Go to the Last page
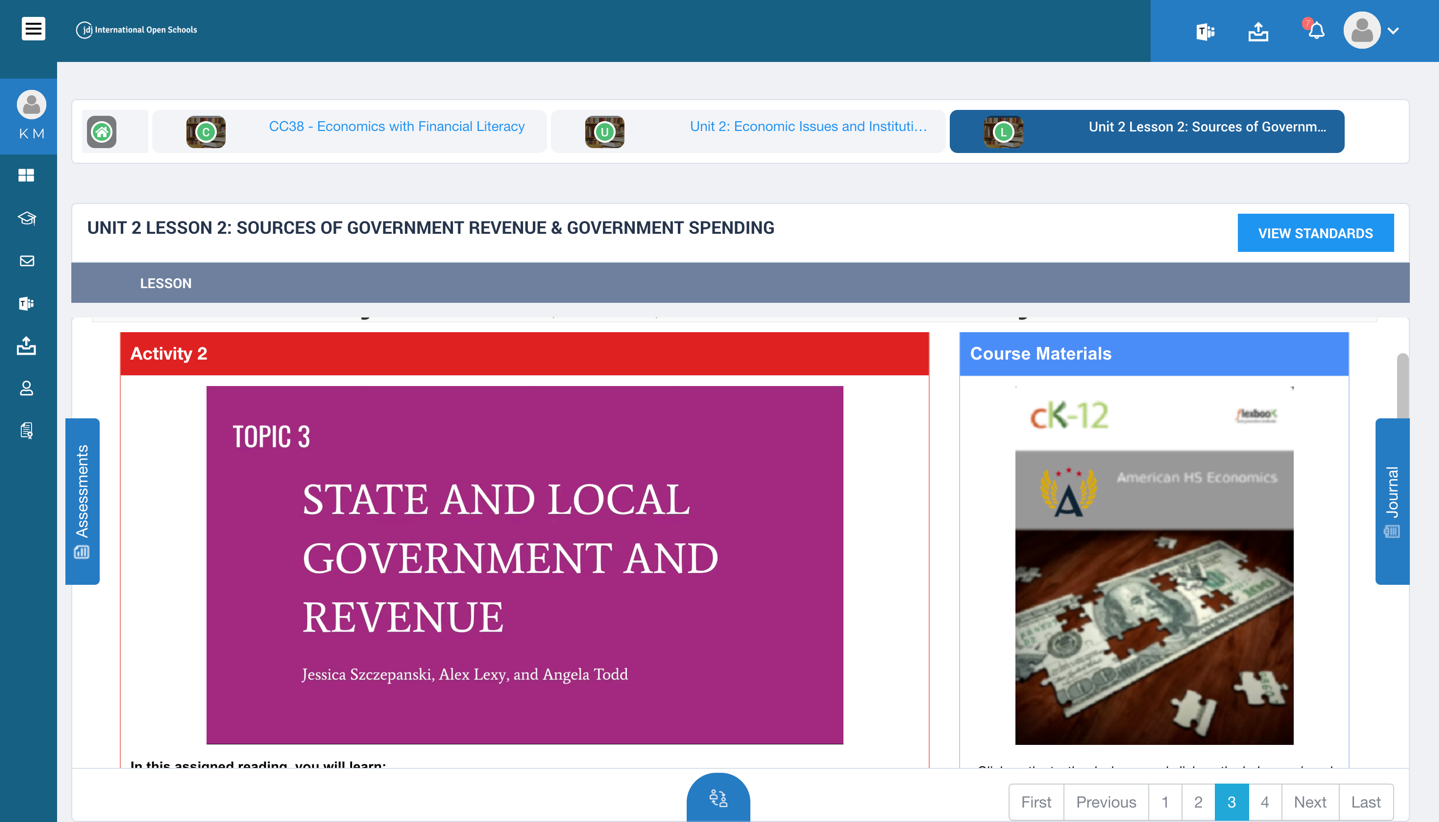This screenshot has width=1439, height=822. click(x=1366, y=802)
